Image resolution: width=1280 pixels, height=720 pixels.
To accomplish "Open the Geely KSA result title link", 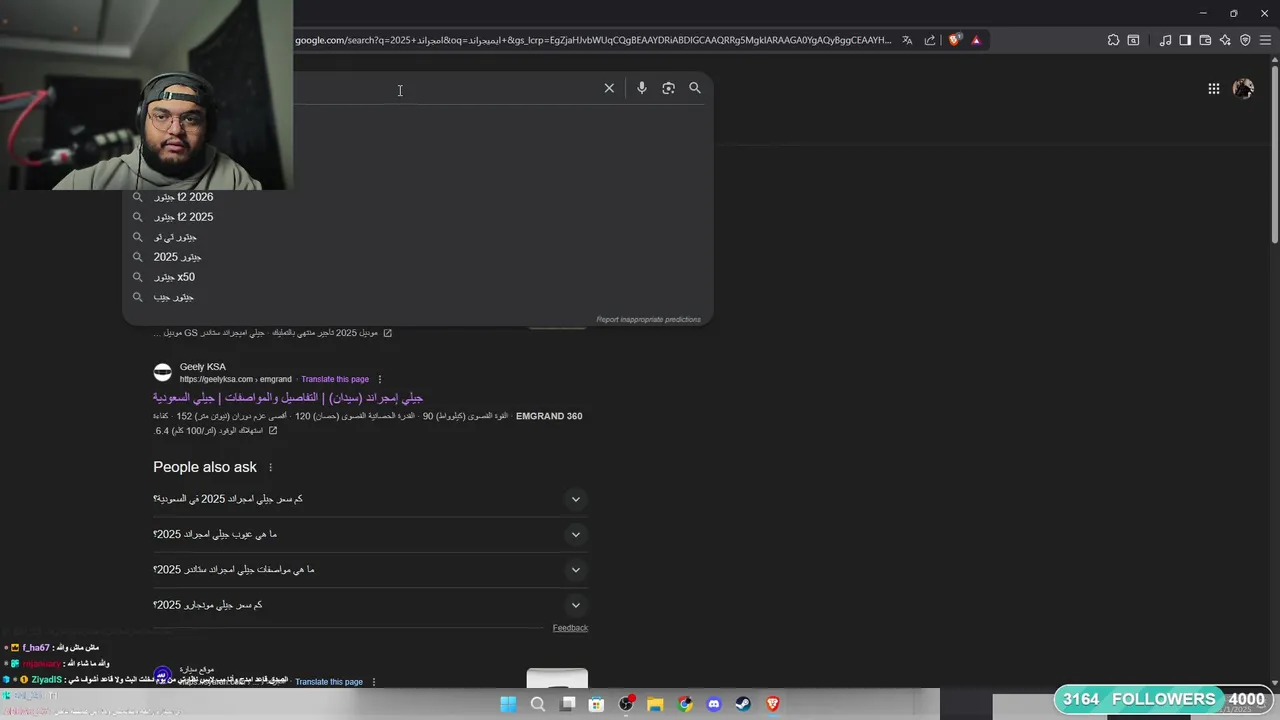I will (288, 397).
